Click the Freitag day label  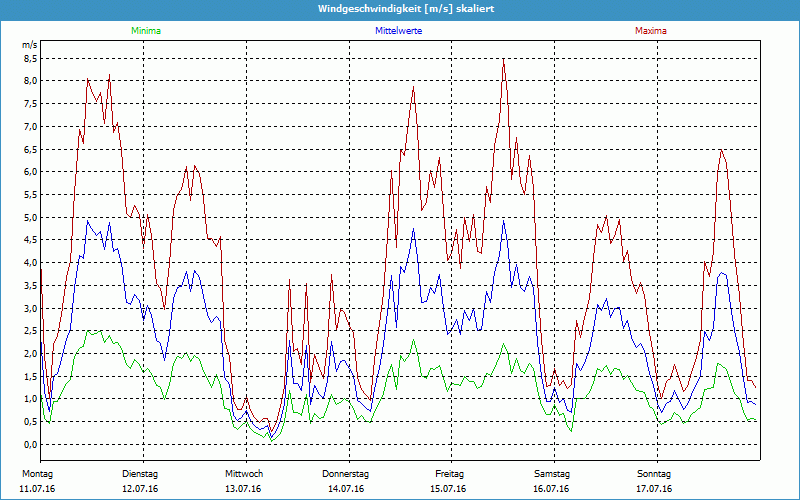(x=449, y=474)
